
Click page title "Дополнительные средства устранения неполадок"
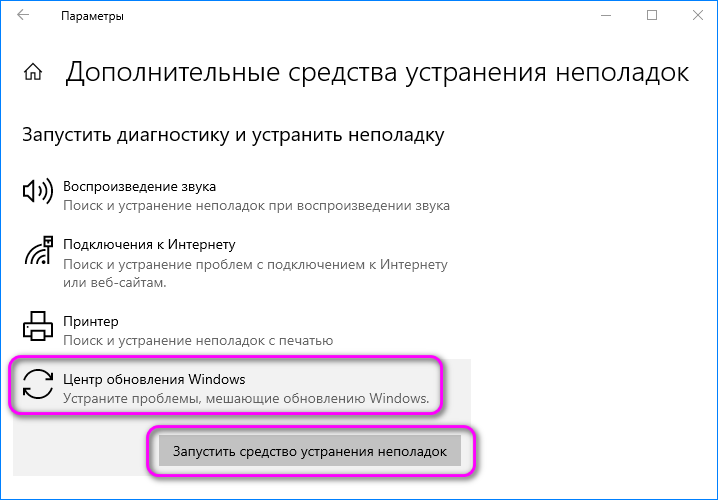coord(377,73)
